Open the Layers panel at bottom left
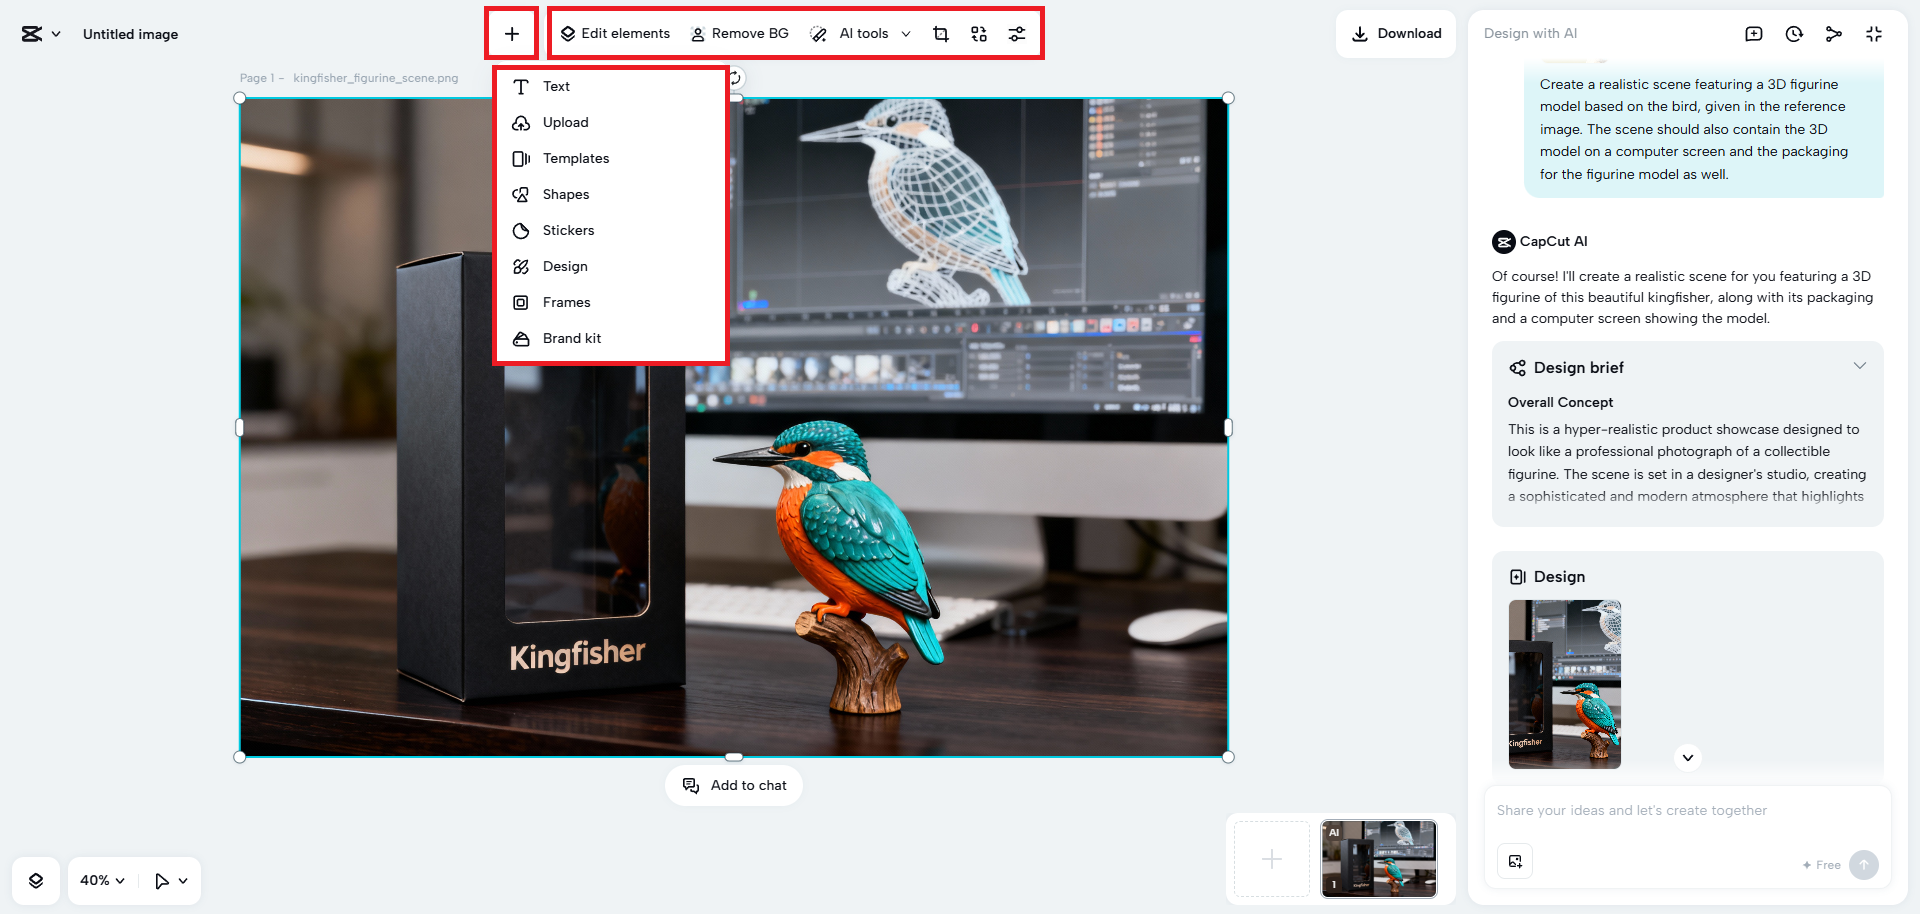The image size is (1920, 914). coord(36,880)
